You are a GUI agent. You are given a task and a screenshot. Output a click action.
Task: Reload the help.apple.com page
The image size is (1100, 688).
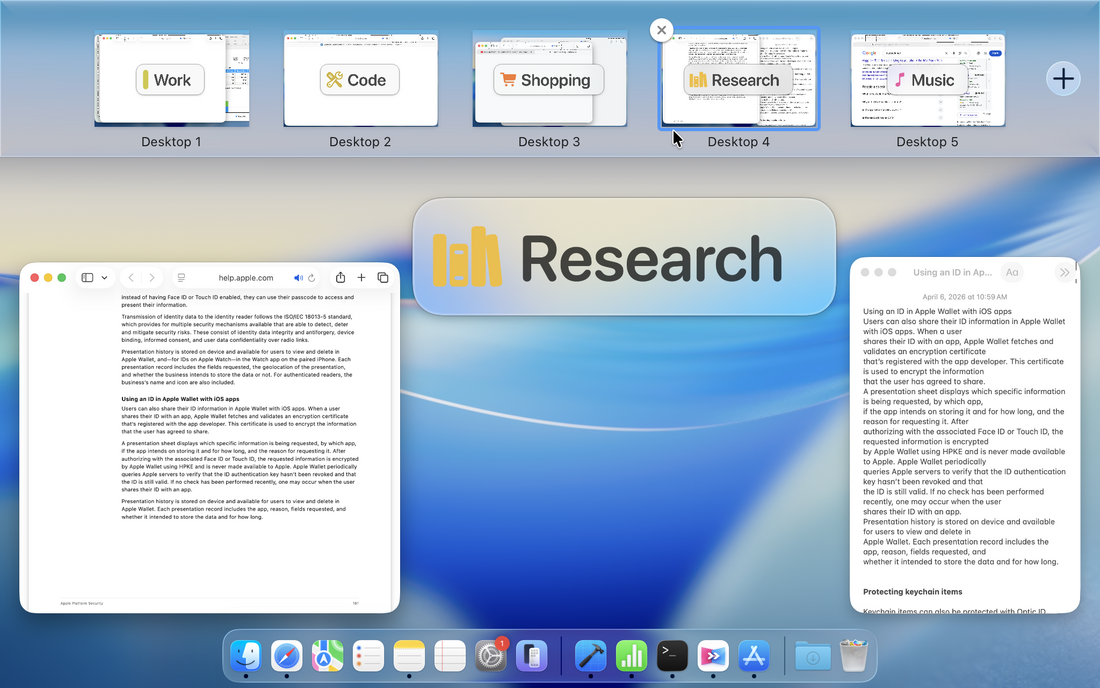coord(312,277)
